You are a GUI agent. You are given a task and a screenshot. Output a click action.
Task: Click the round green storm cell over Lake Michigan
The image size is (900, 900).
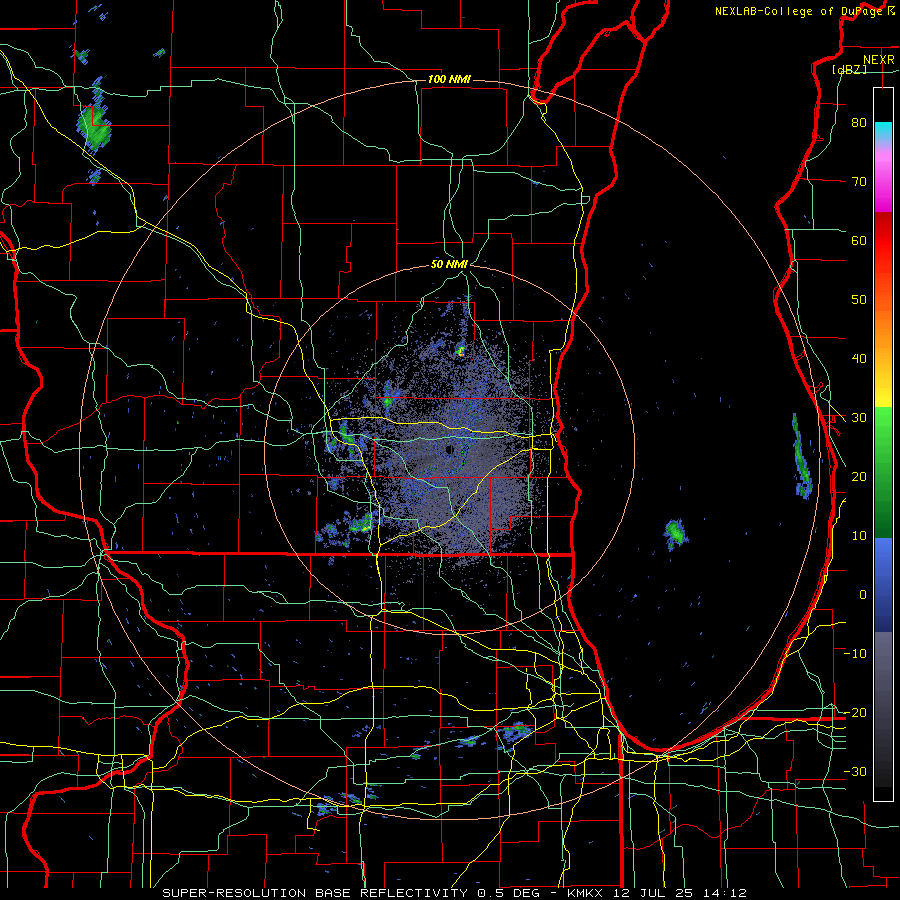(676, 534)
